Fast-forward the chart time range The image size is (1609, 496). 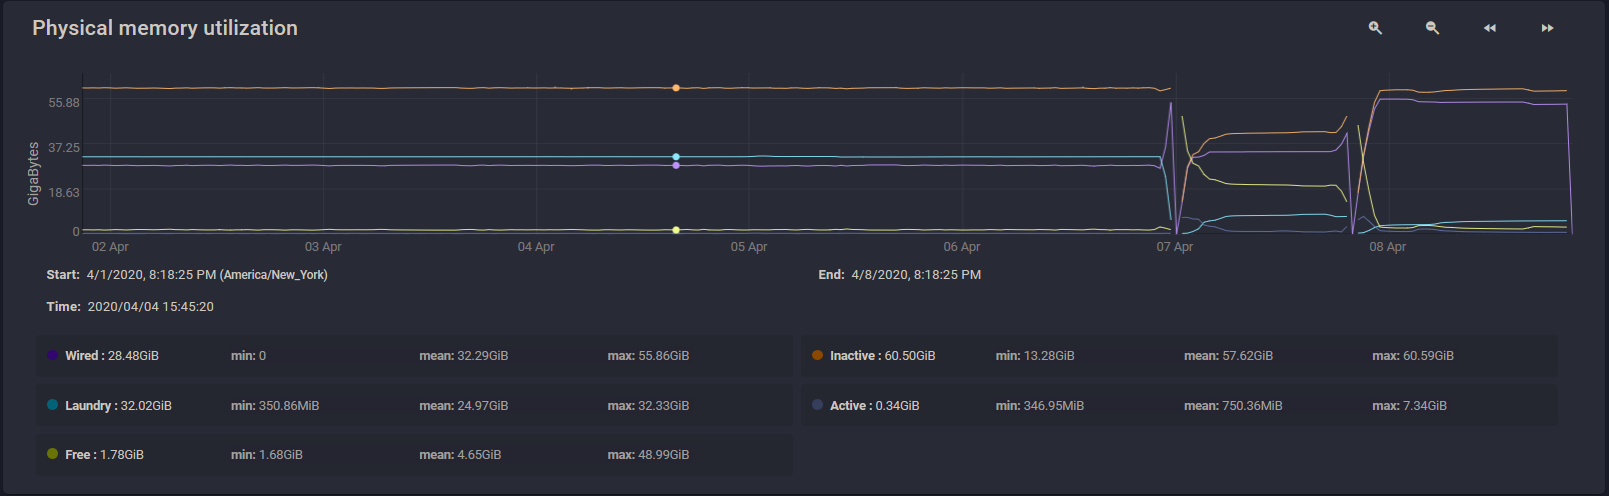point(1547,28)
